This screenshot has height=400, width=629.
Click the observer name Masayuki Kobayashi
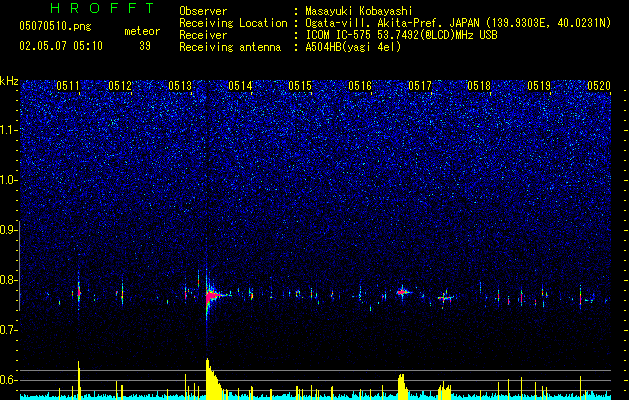pyautogui.click(x=359, y=11)
